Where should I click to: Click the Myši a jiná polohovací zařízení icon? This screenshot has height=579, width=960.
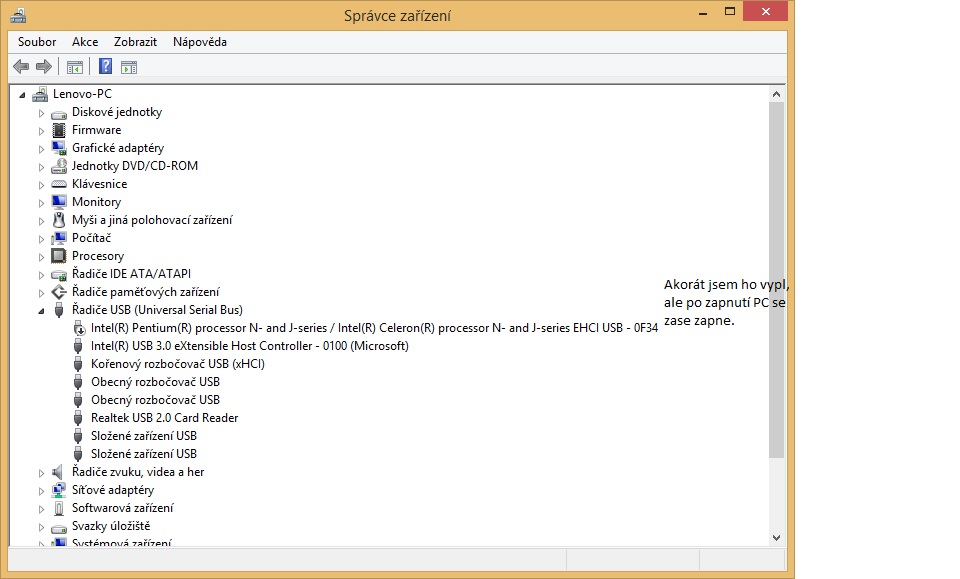tap(59, 220)
